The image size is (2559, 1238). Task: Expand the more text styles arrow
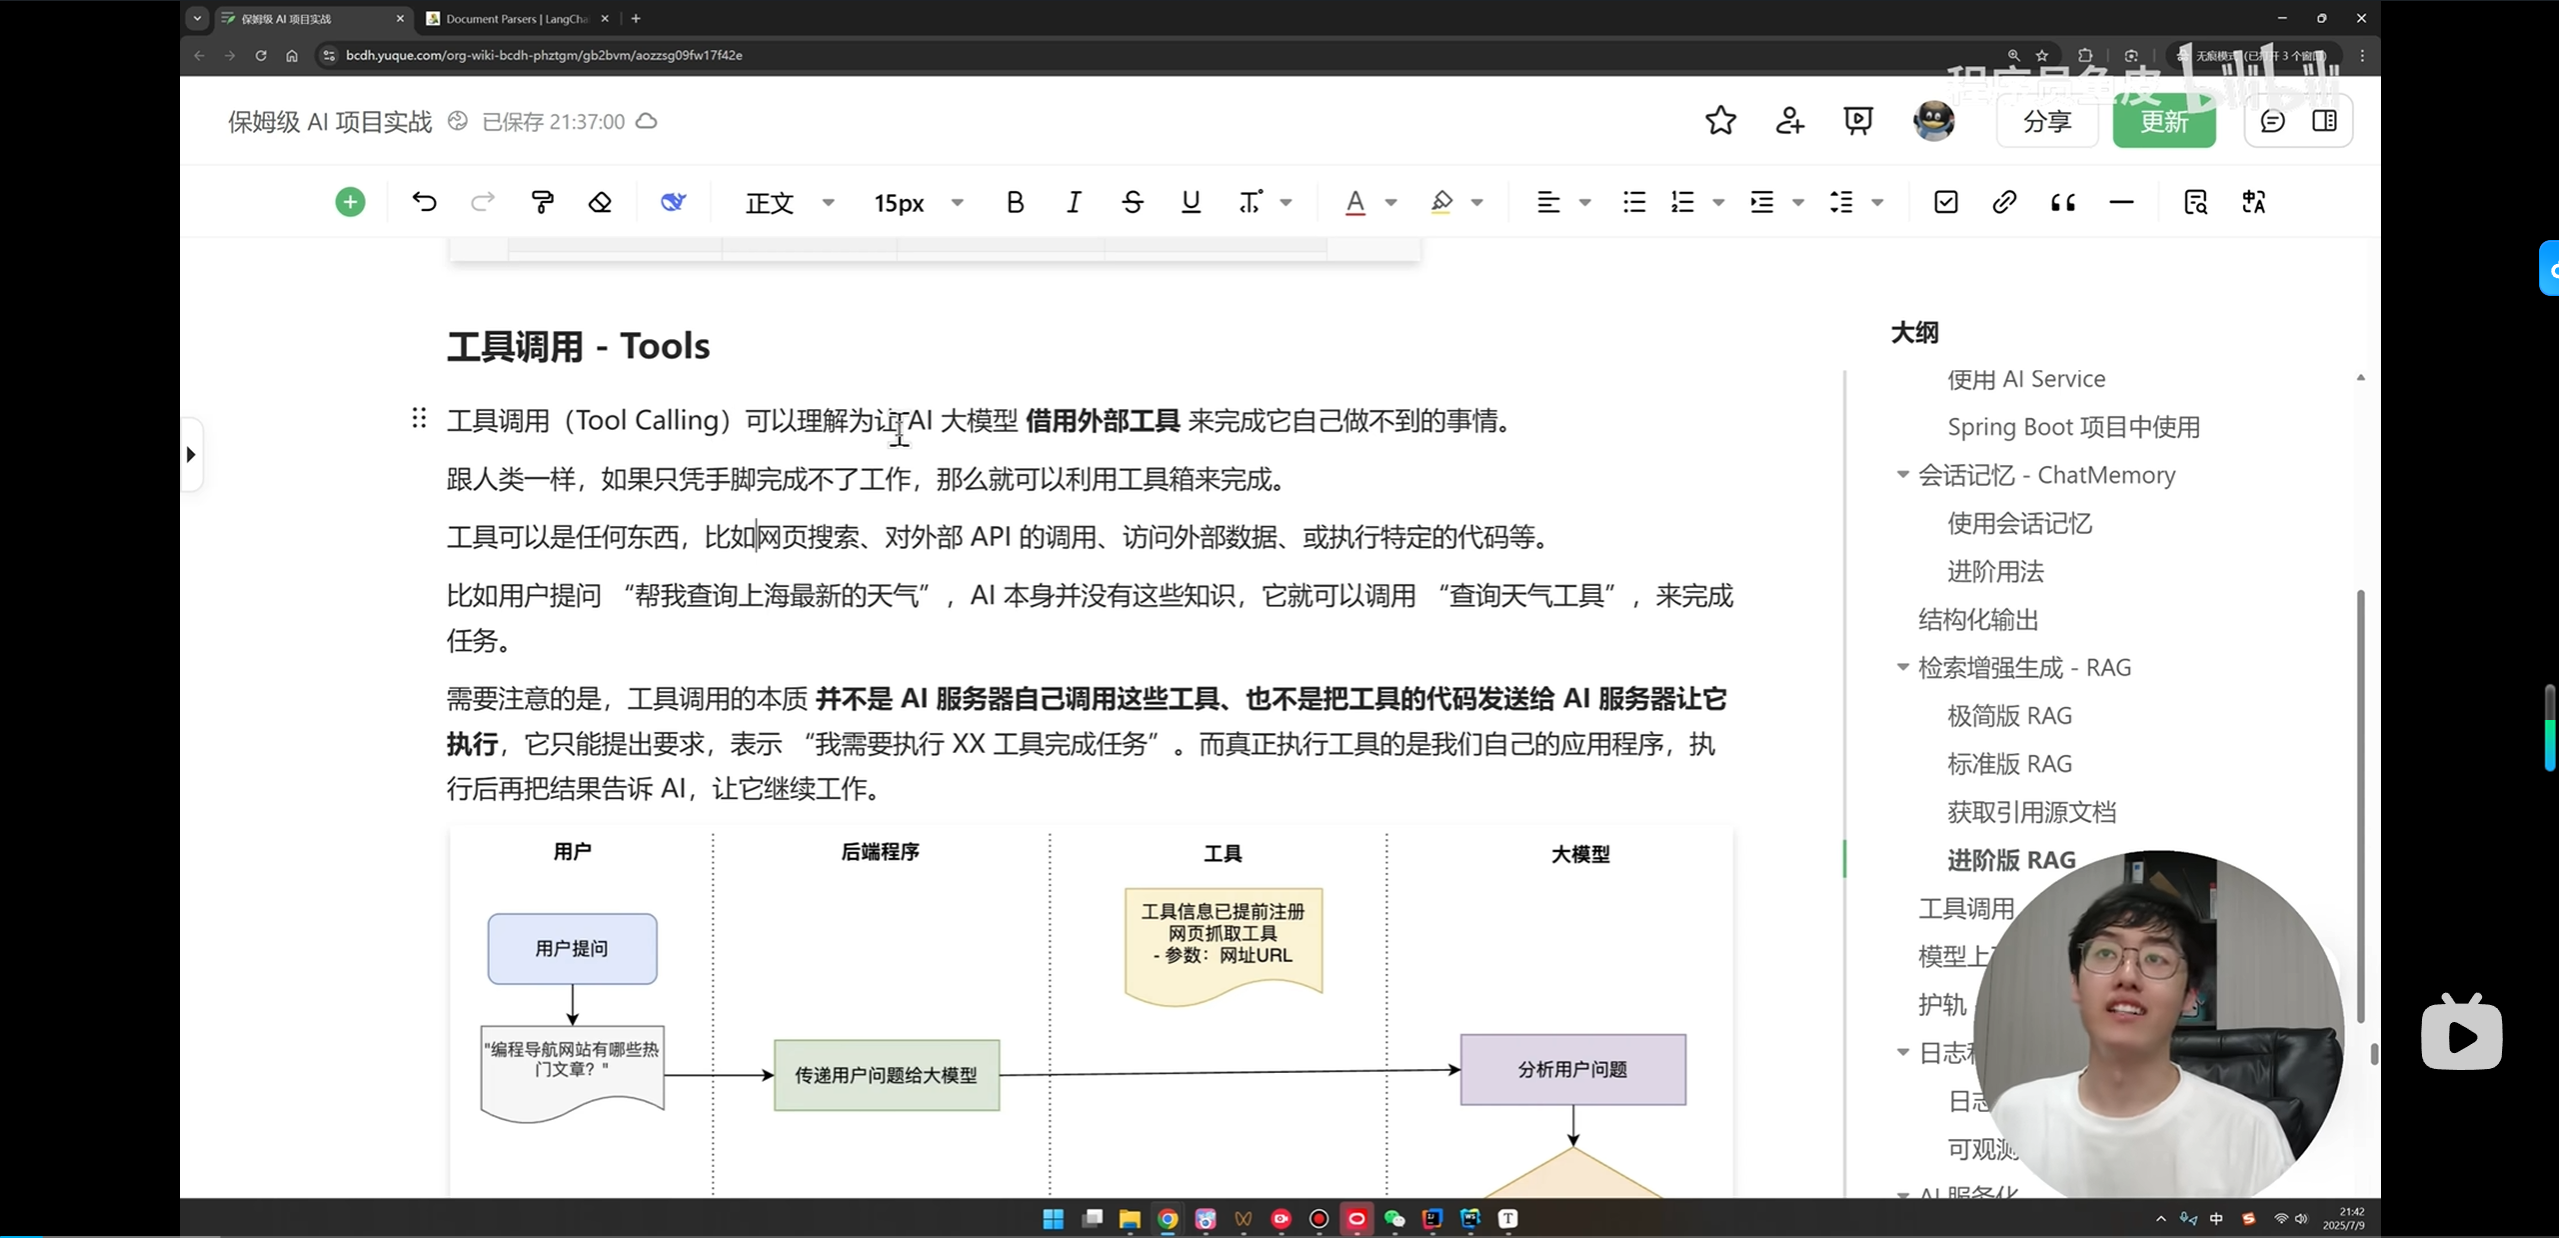pyautogui.click(x=1286, y=203)
